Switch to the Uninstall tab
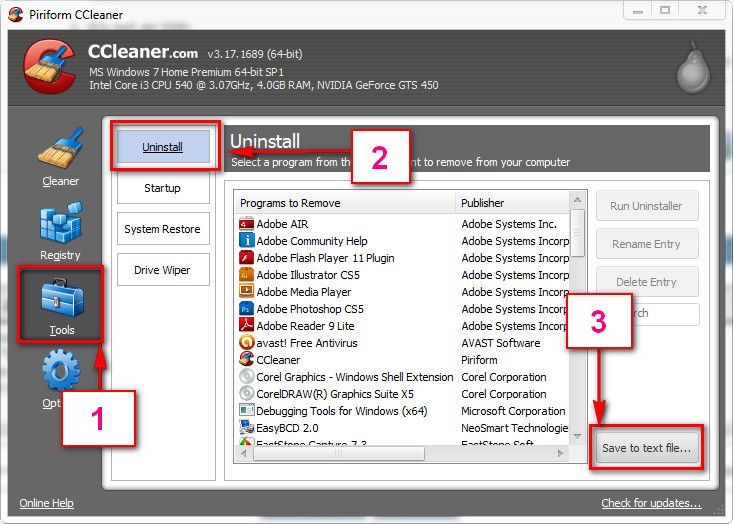733x524 pixels. point(163,147)
